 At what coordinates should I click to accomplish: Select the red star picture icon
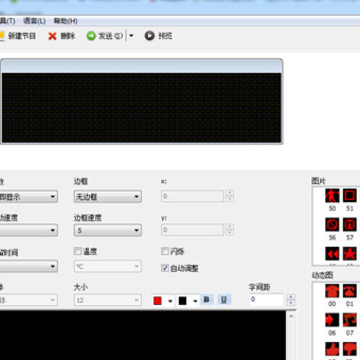click(350, 254)
